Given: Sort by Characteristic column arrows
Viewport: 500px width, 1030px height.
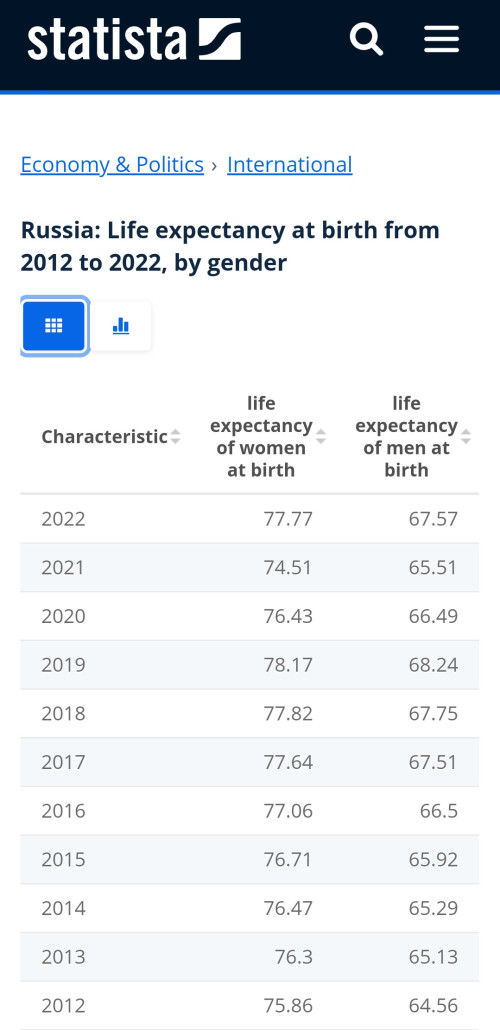Looking at the screenshot, I should [x=175, y=436].
